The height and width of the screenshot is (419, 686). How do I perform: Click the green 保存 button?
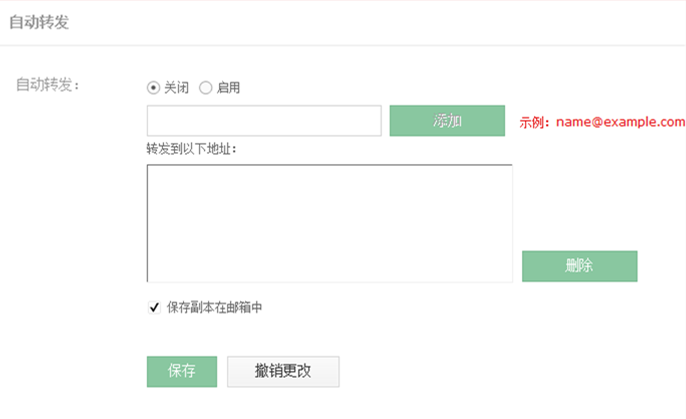(181, 371)
